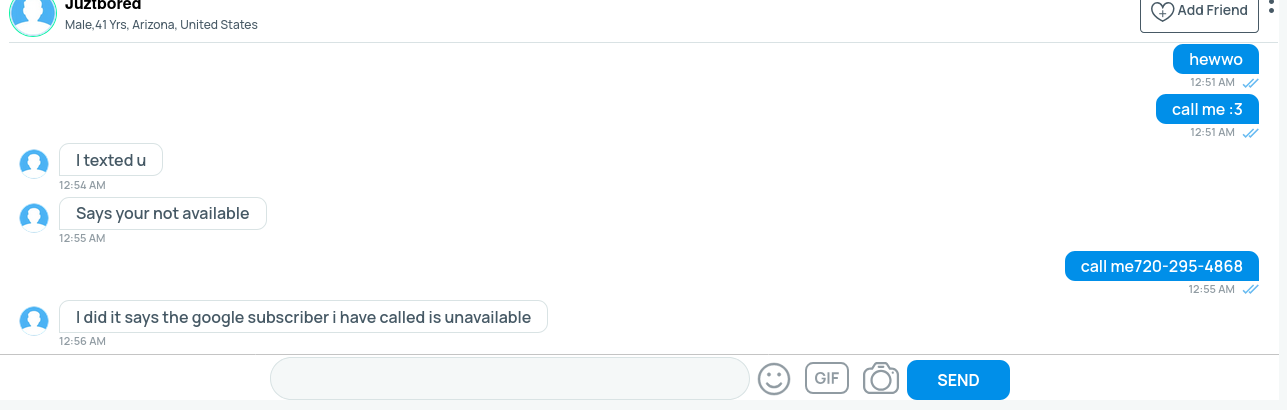Click the google subscriber unavailable message
Image resolution: width=1287 pixels, height=410 pixels.
tap(303, 317)
